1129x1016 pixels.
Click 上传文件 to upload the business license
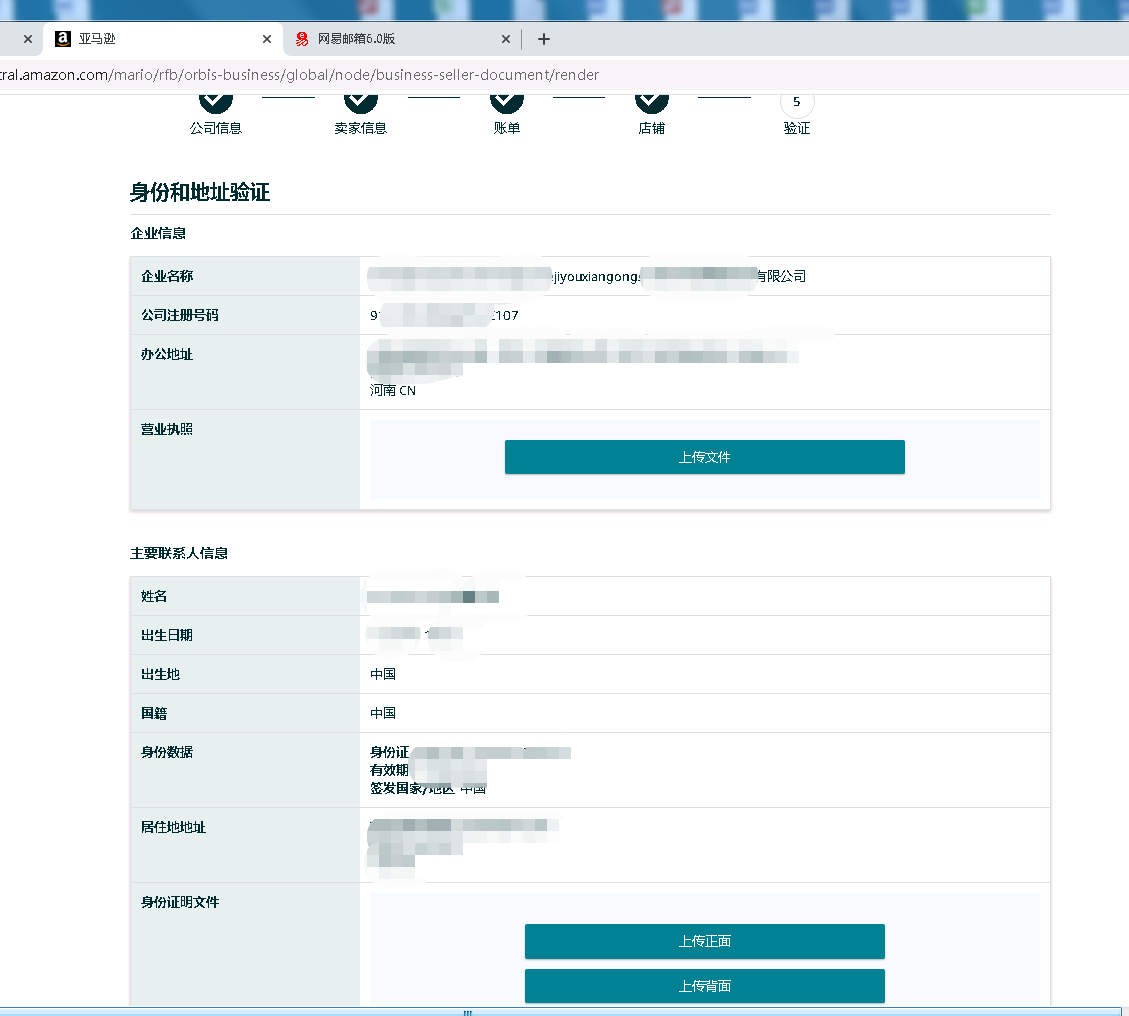click(704, 457)
